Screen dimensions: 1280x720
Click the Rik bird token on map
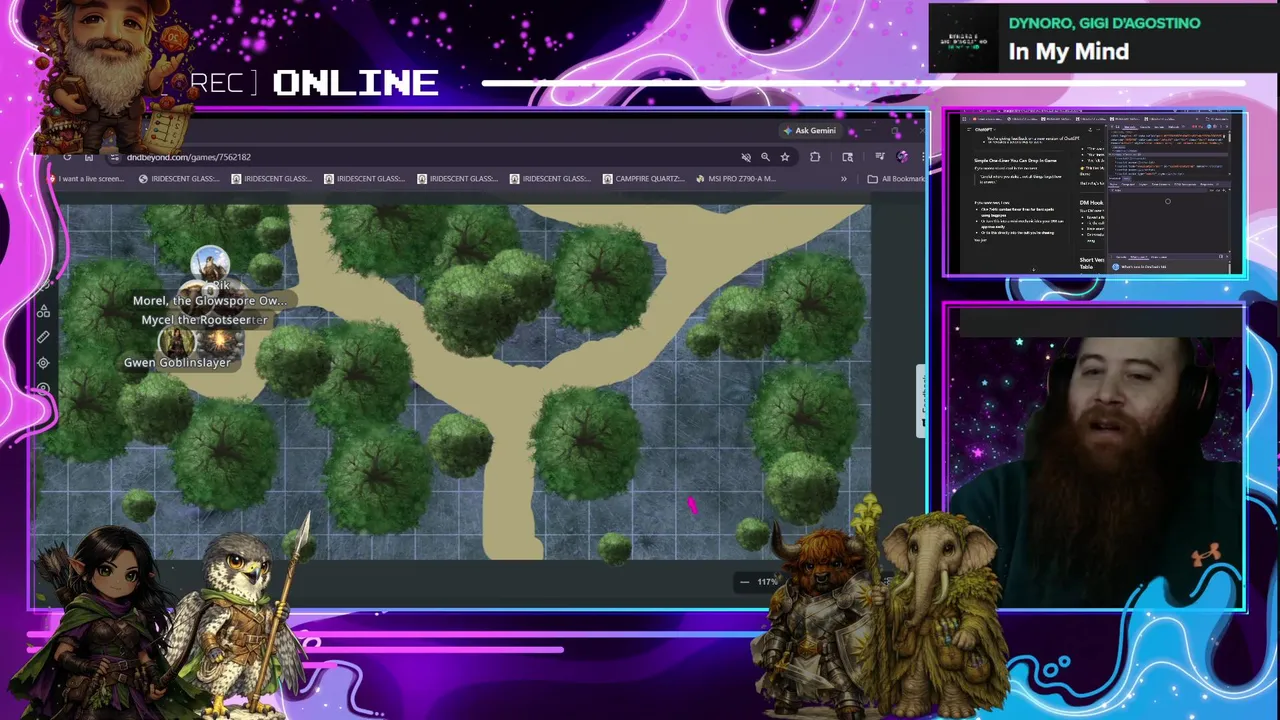coord(210,266)
